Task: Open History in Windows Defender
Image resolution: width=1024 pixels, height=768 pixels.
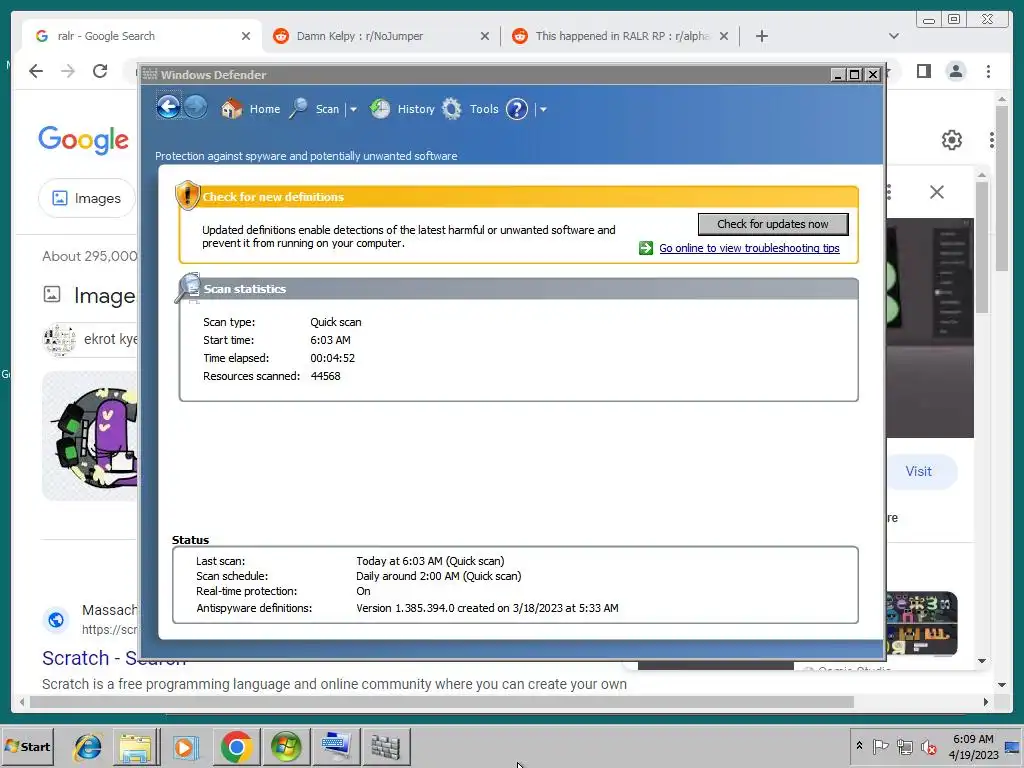Action: (402, 108)
